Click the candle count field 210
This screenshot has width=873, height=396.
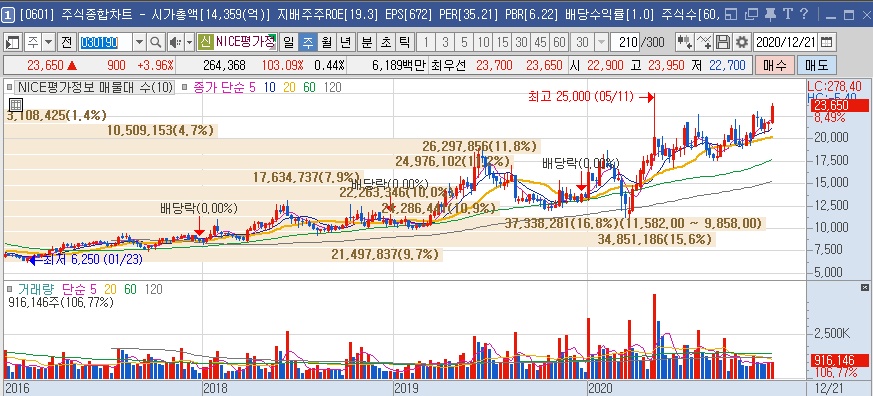pos(625,42)
